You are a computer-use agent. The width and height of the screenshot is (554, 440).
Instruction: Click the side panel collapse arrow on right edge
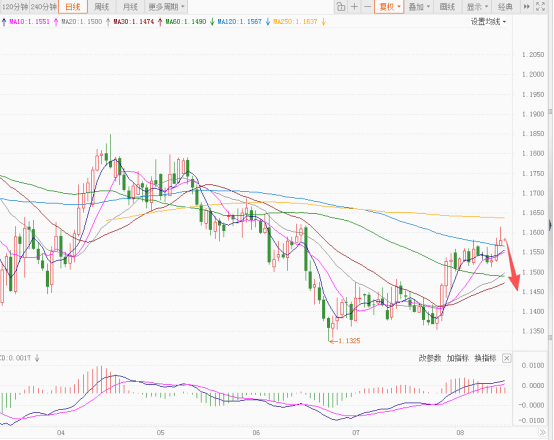point(550,225)
